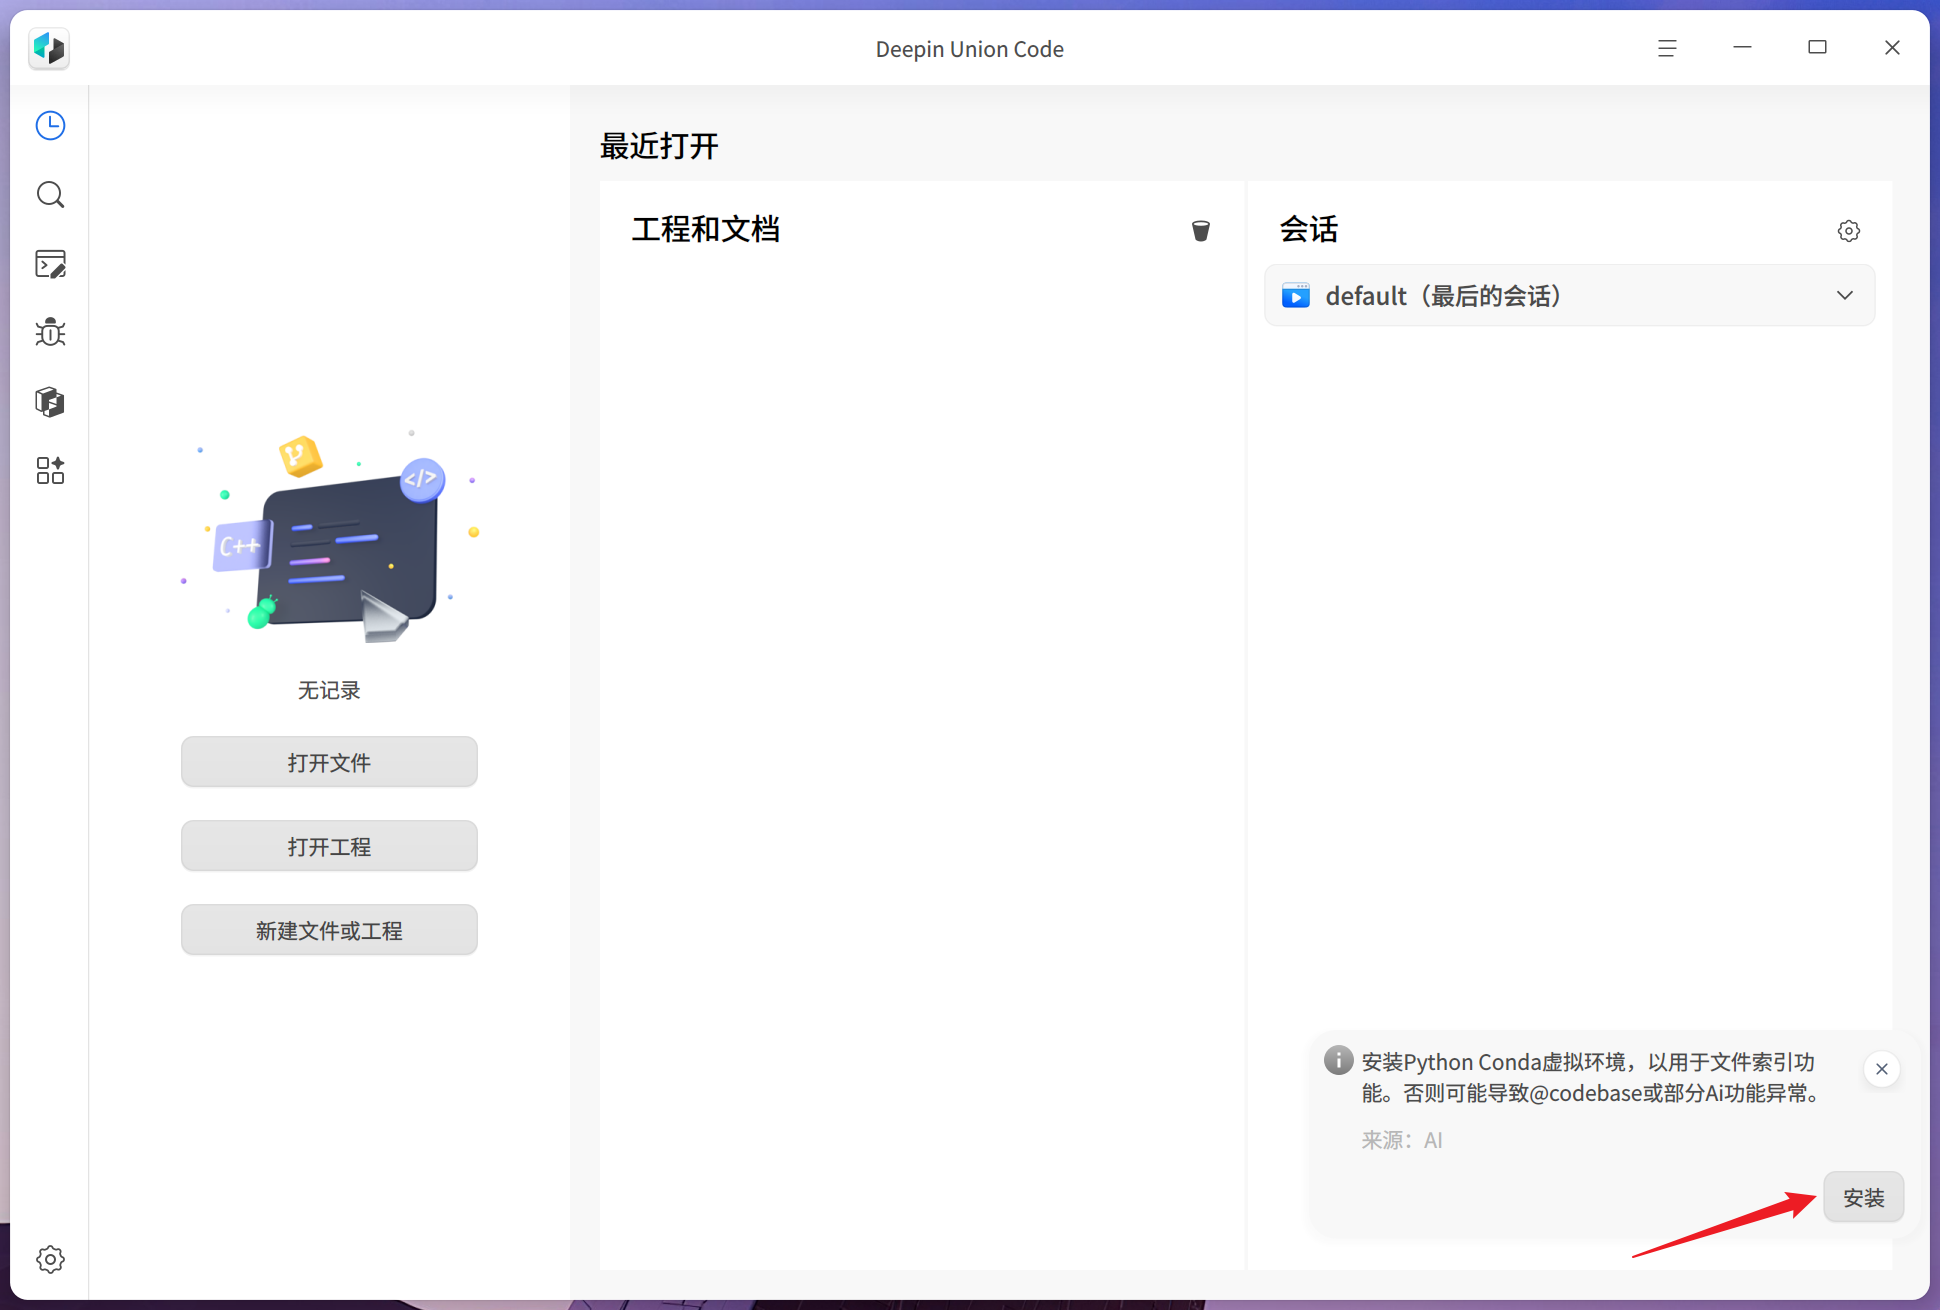
Task: Open the Search sidebar icon
Action: click(50, 195)
